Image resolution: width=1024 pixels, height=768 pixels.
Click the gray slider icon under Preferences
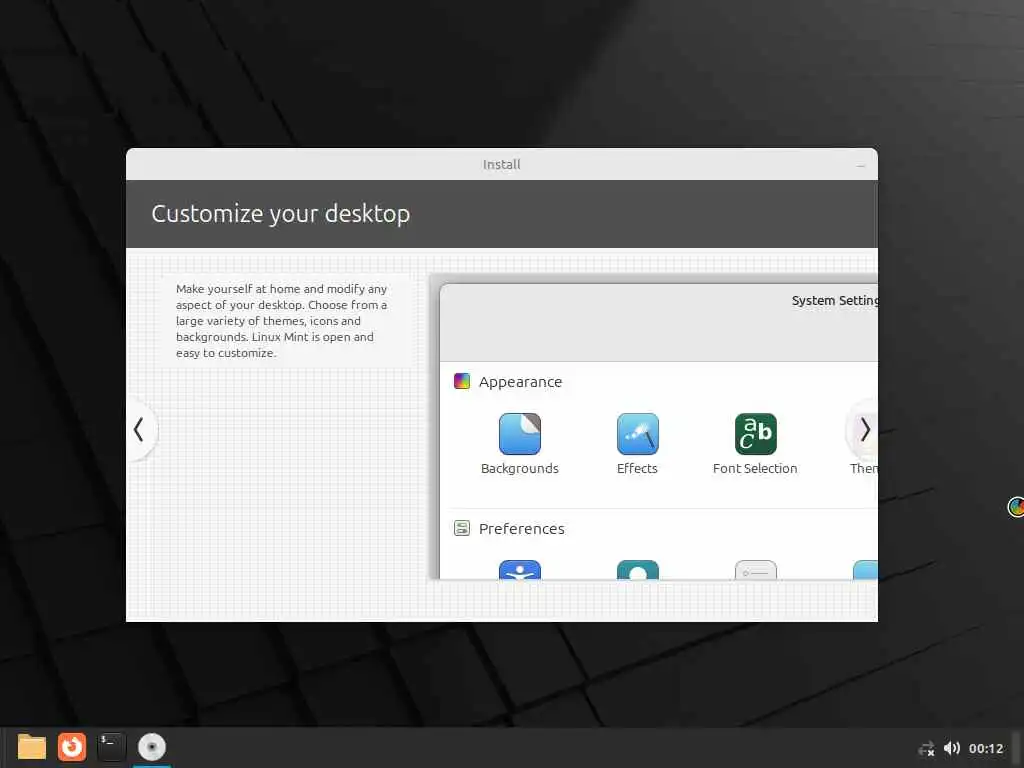pyautogui.click(x=756, y=569)
